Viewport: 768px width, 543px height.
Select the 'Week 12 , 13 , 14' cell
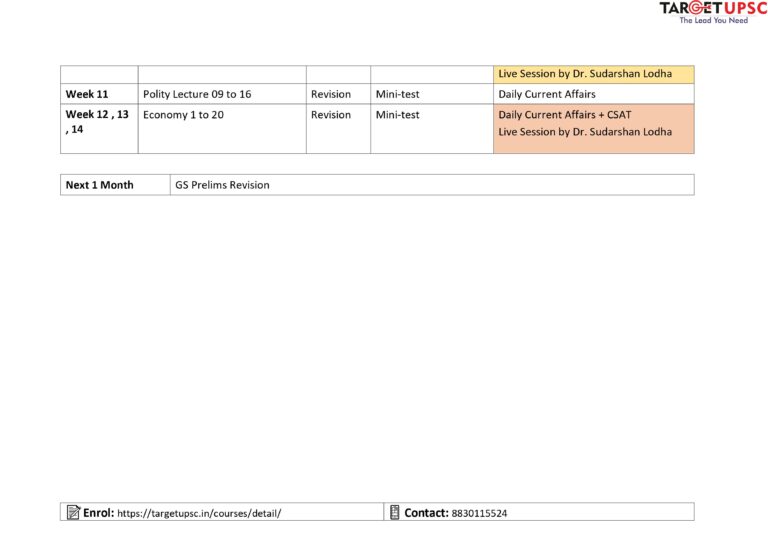click(99, 129)
